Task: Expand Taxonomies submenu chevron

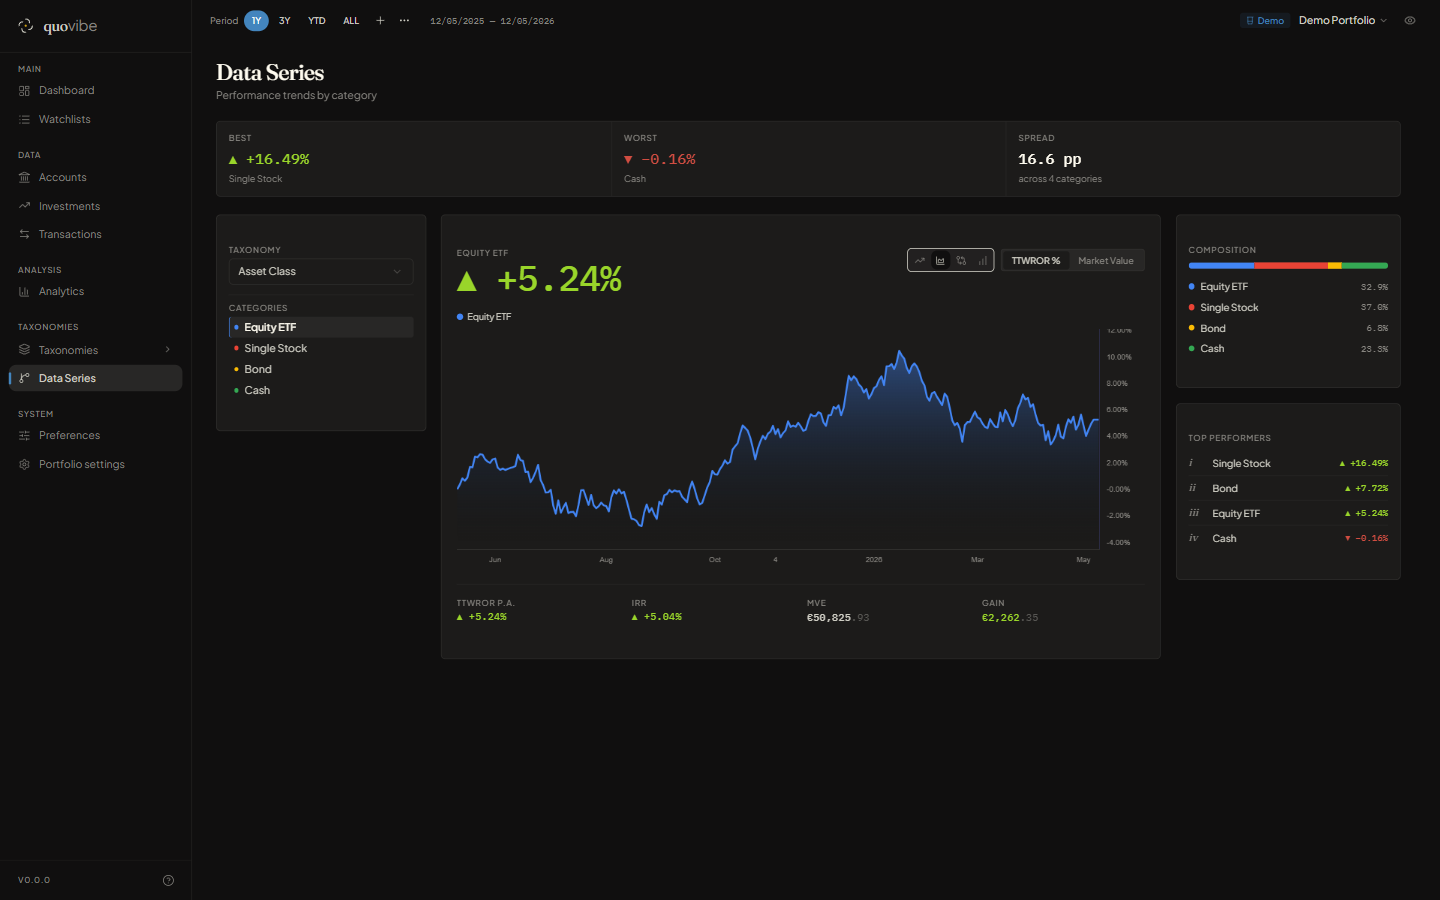Action: pyautogui.click(x=167, y=350)
